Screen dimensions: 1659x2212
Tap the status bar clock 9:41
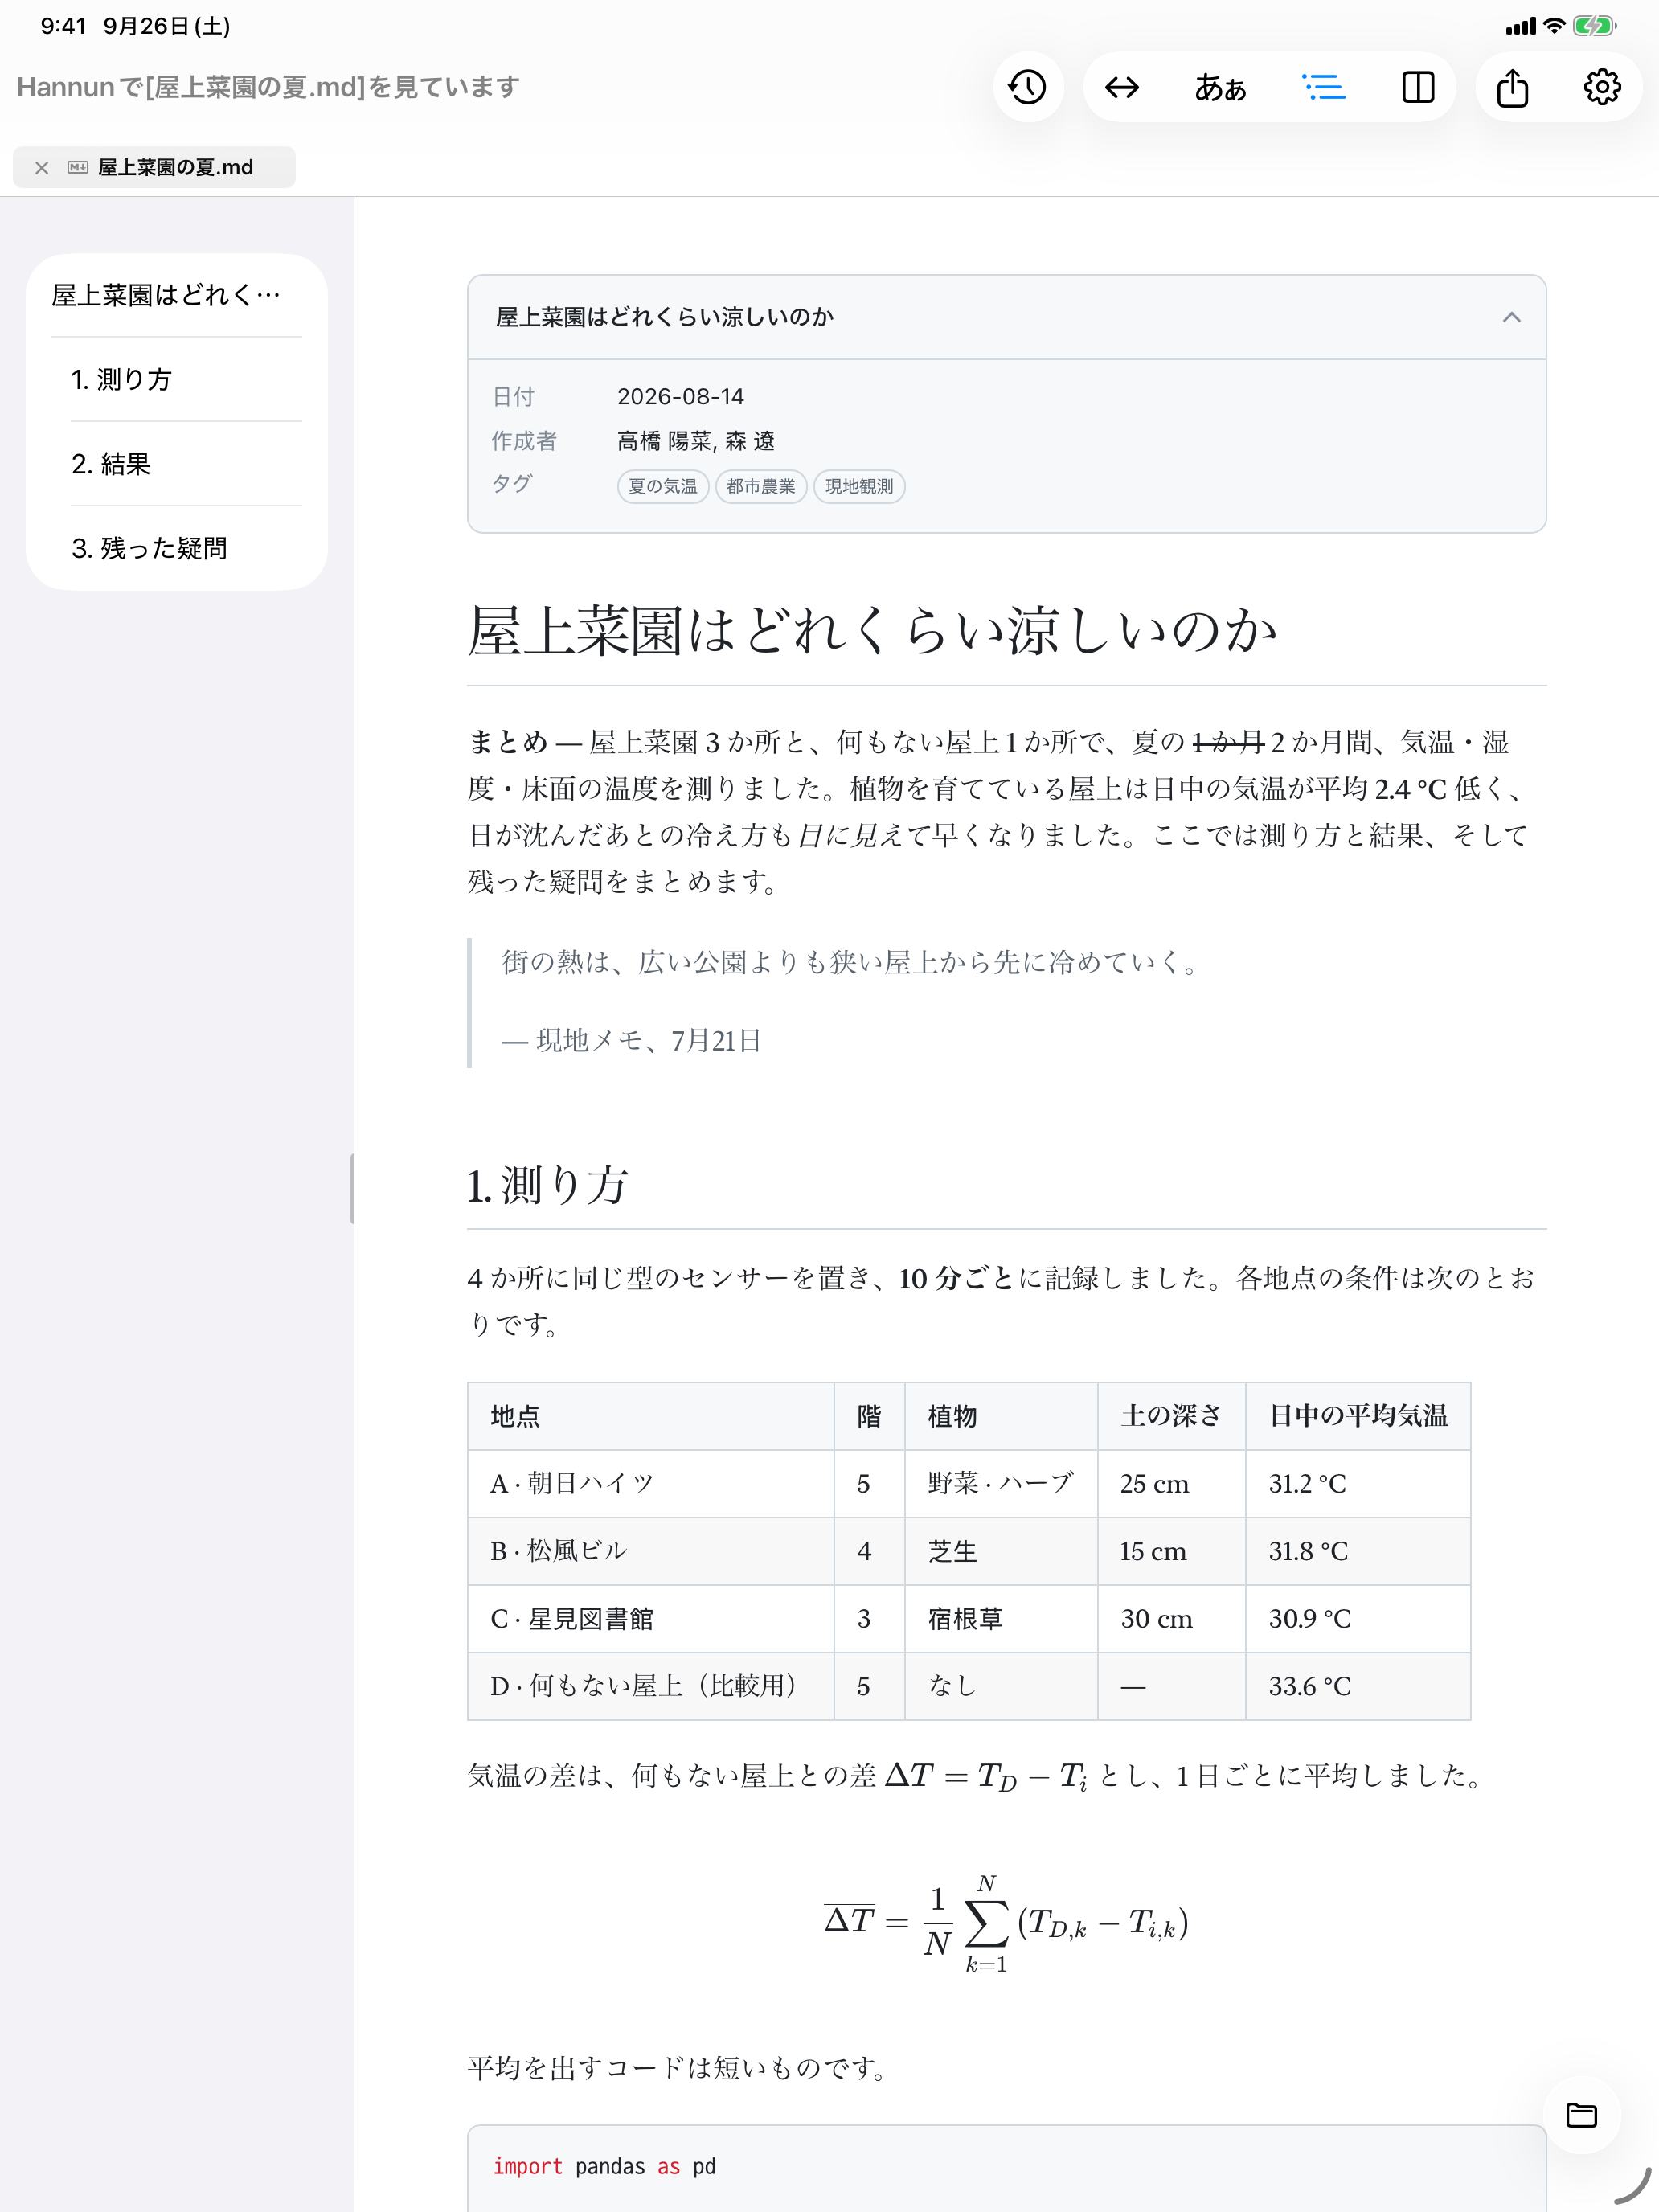click(63, 26)
